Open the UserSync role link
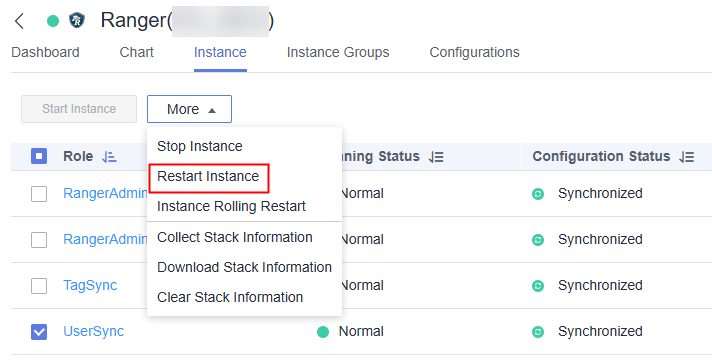712x362 pixels. (94, 332)
